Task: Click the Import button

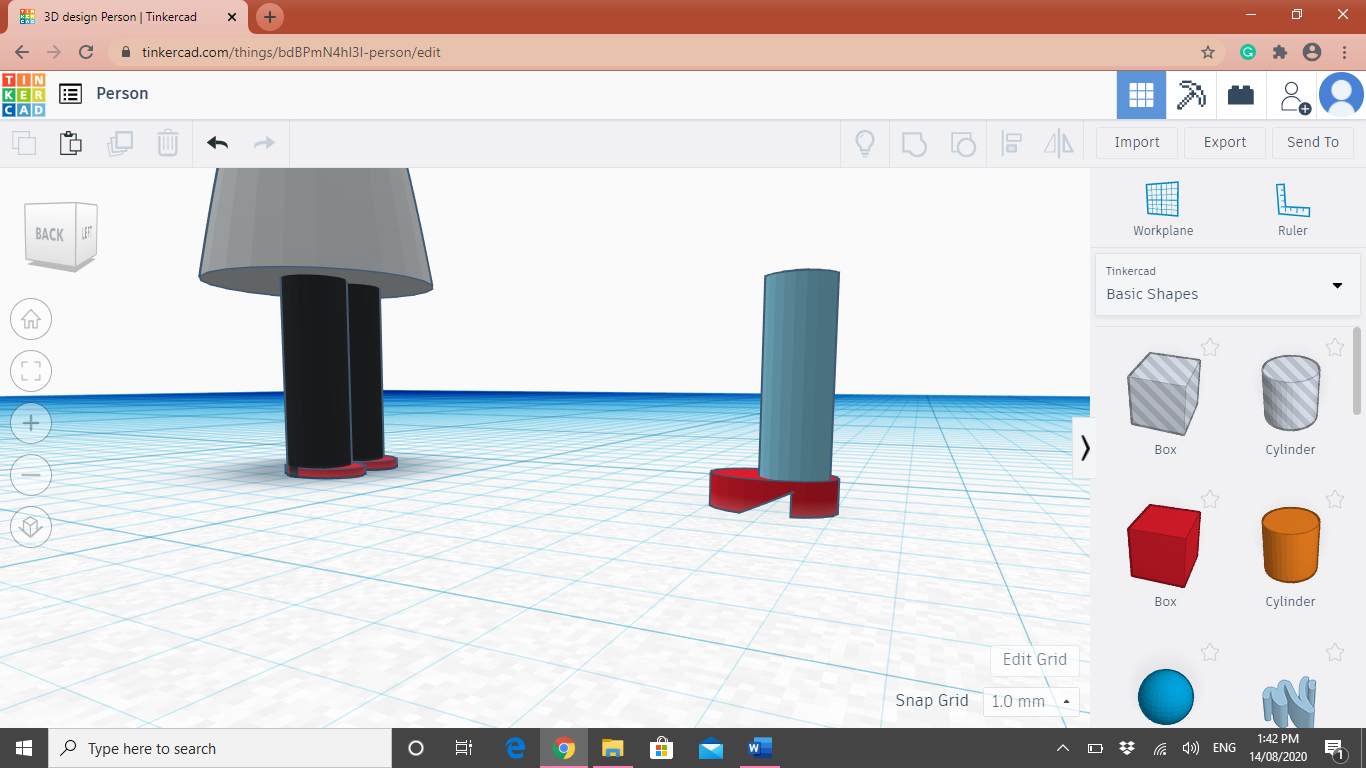Action: click(1137, 142)
